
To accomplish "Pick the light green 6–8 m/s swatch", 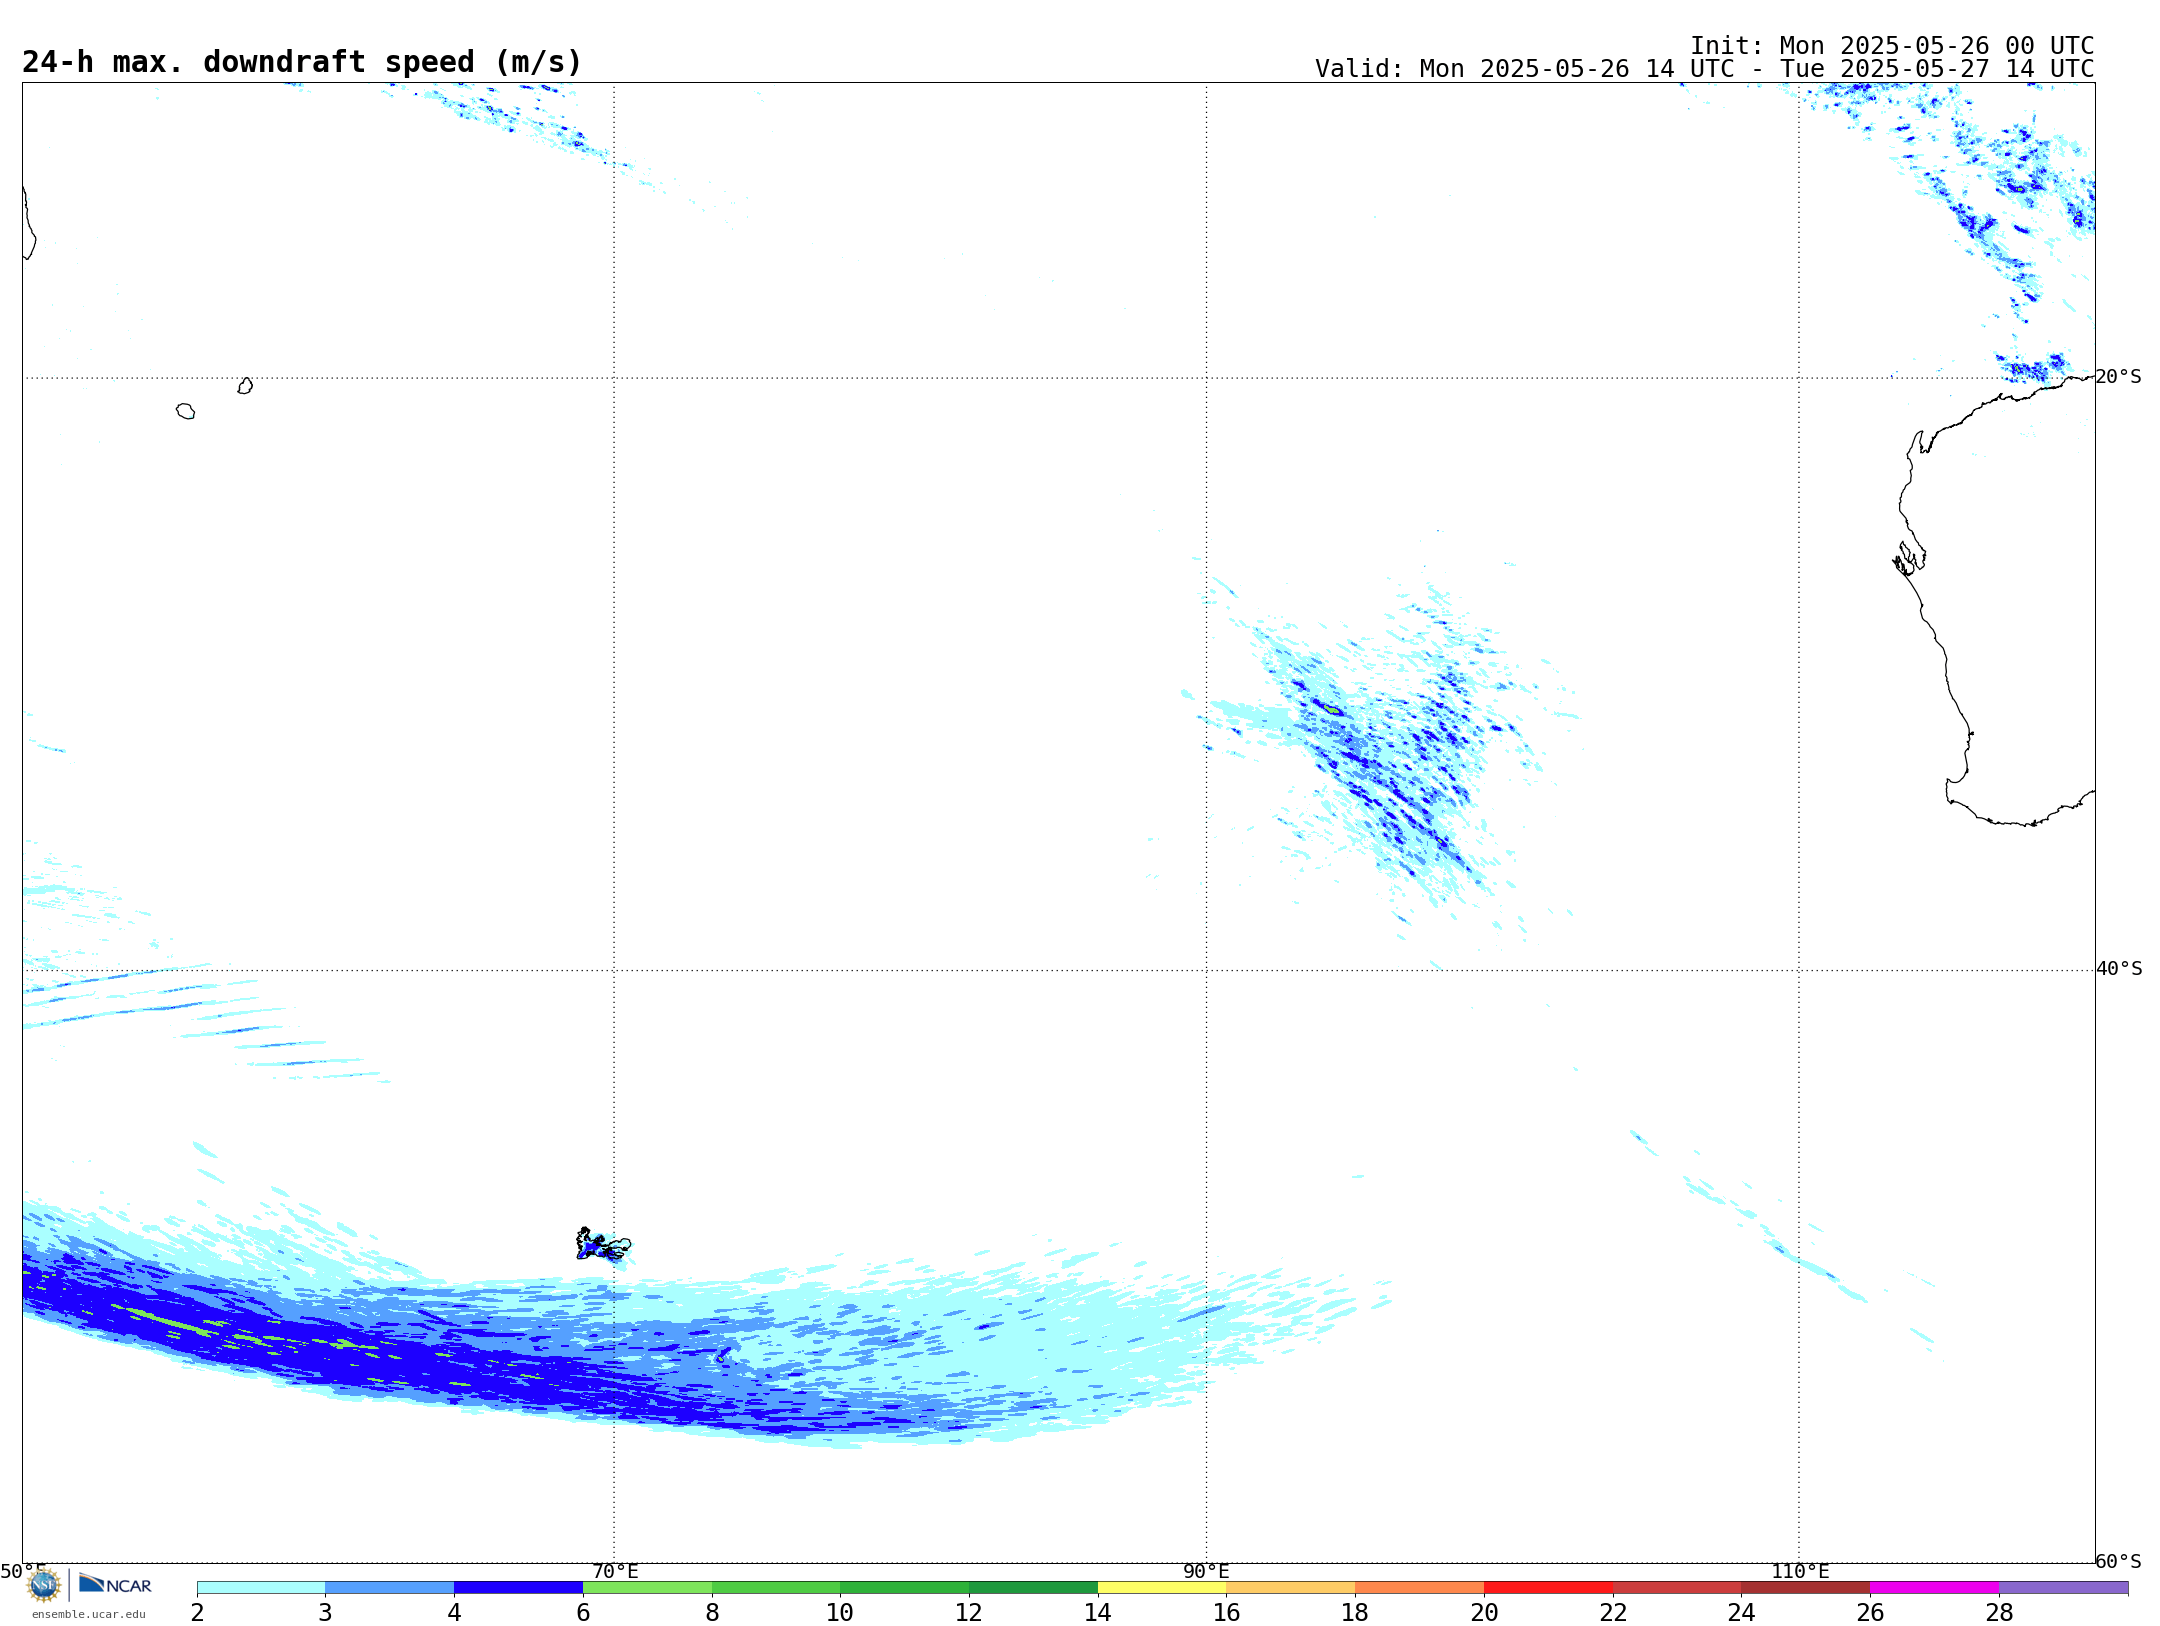I will click(x=647, y=1588).
